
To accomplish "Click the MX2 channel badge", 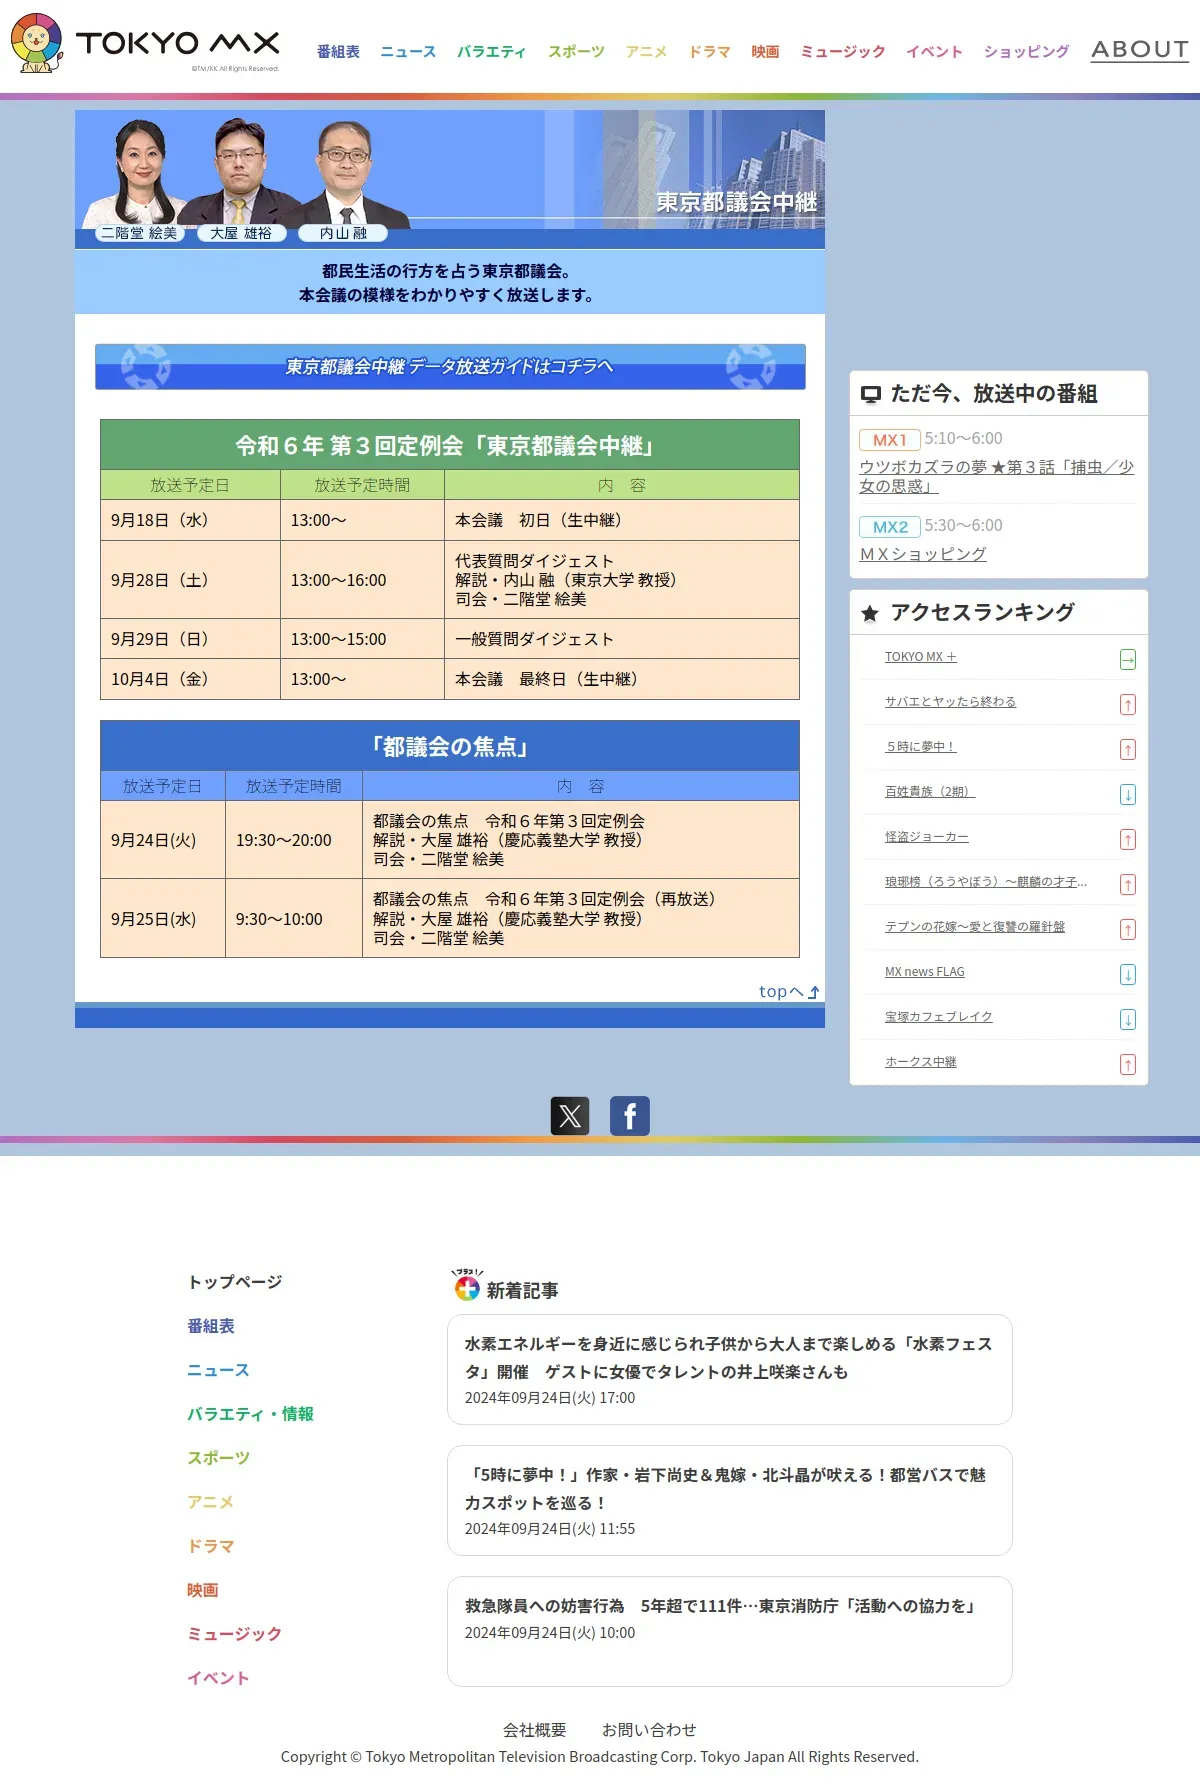I will coord(890,527).
